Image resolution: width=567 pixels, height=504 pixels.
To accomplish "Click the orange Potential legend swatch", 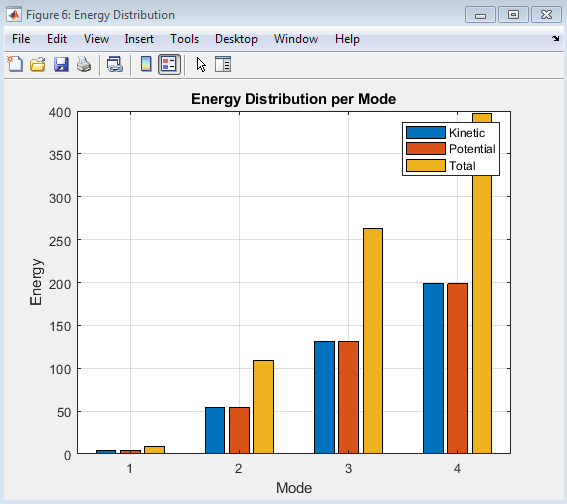I will 426,149.
